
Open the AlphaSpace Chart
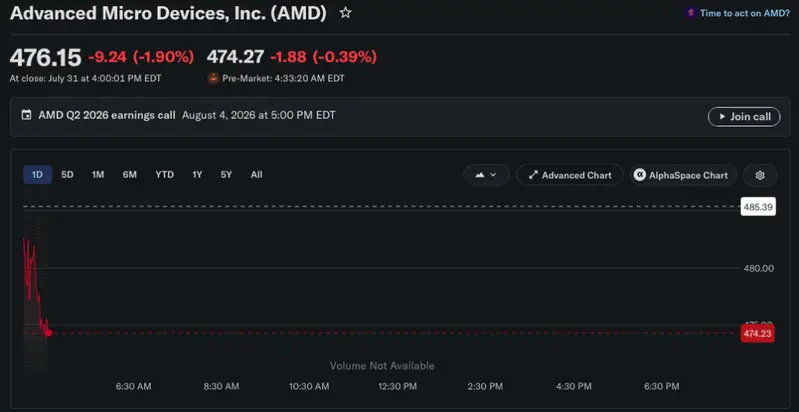(683, 175)
